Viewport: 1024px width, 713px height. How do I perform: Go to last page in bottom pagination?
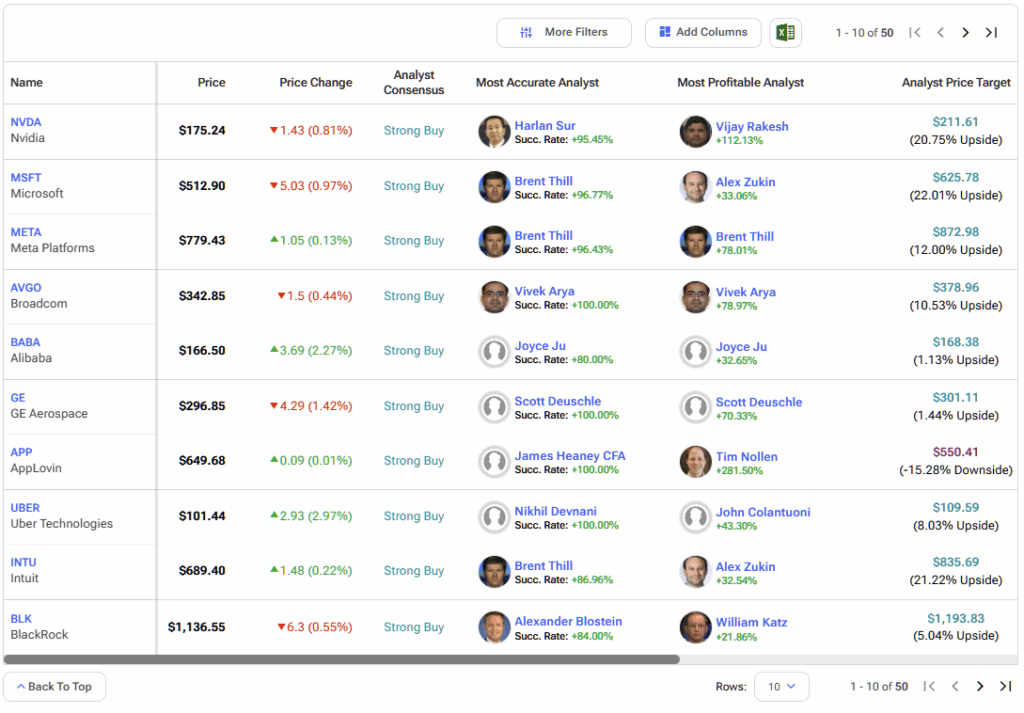point(1006,686)
